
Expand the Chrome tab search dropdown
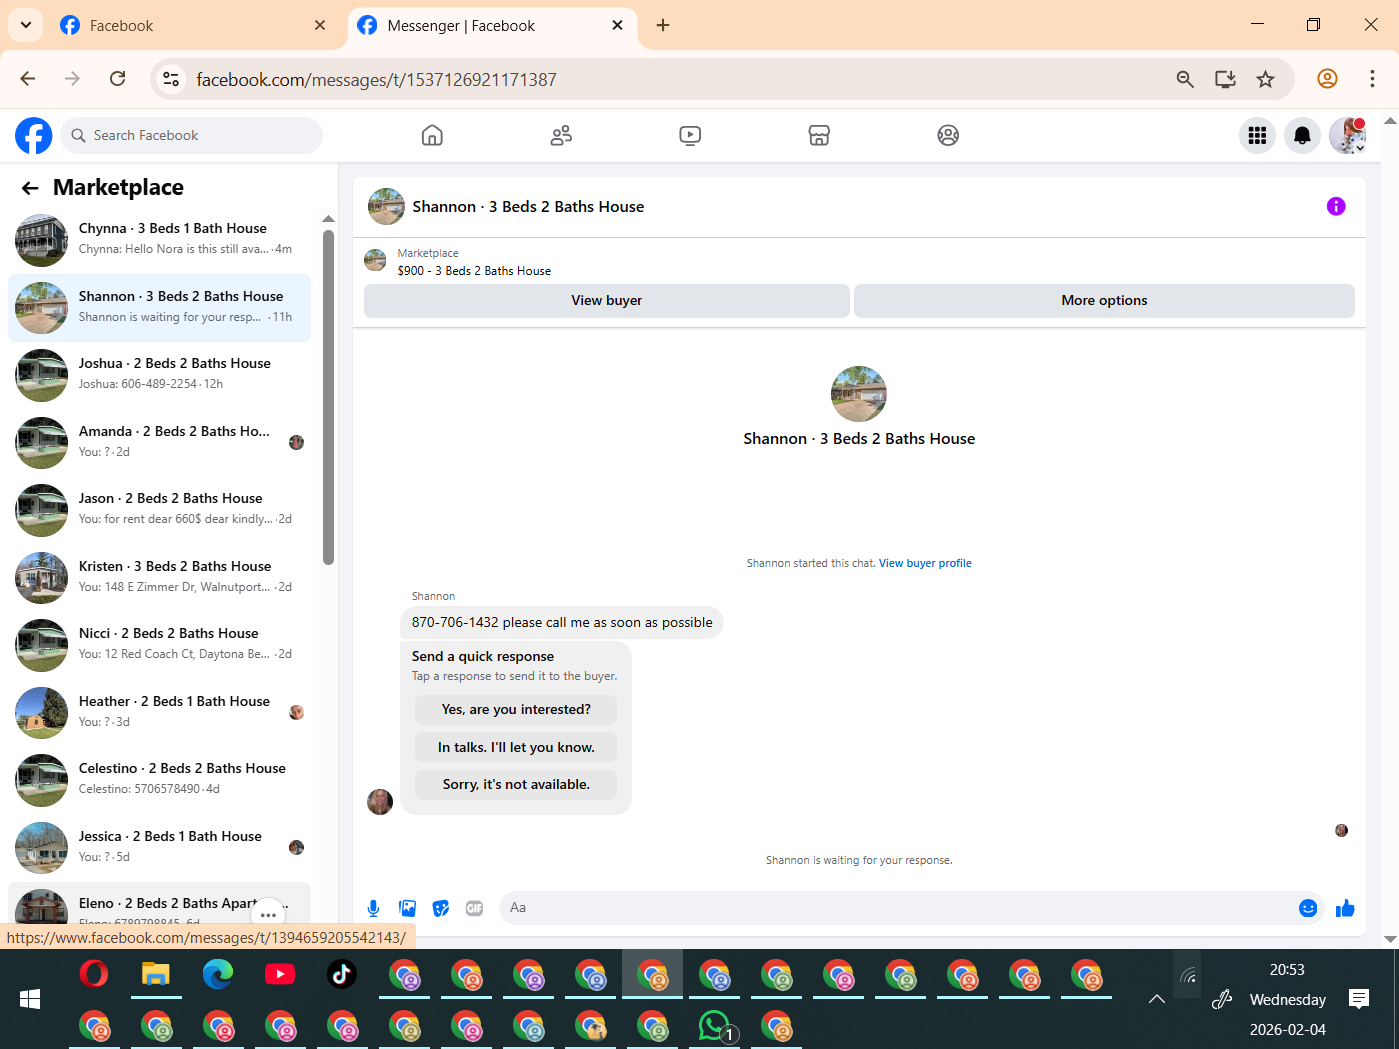tap(26, 25)
